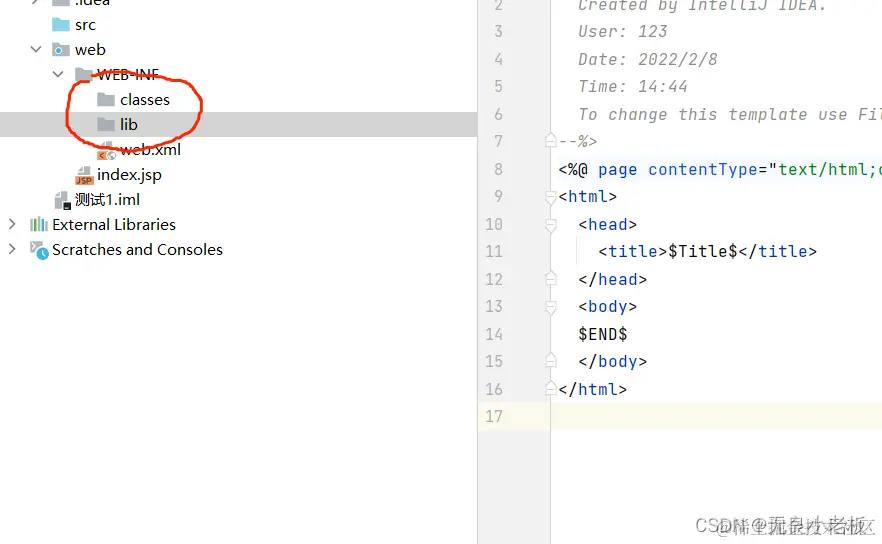Click fold marker at line 16

tap(551, 389)
